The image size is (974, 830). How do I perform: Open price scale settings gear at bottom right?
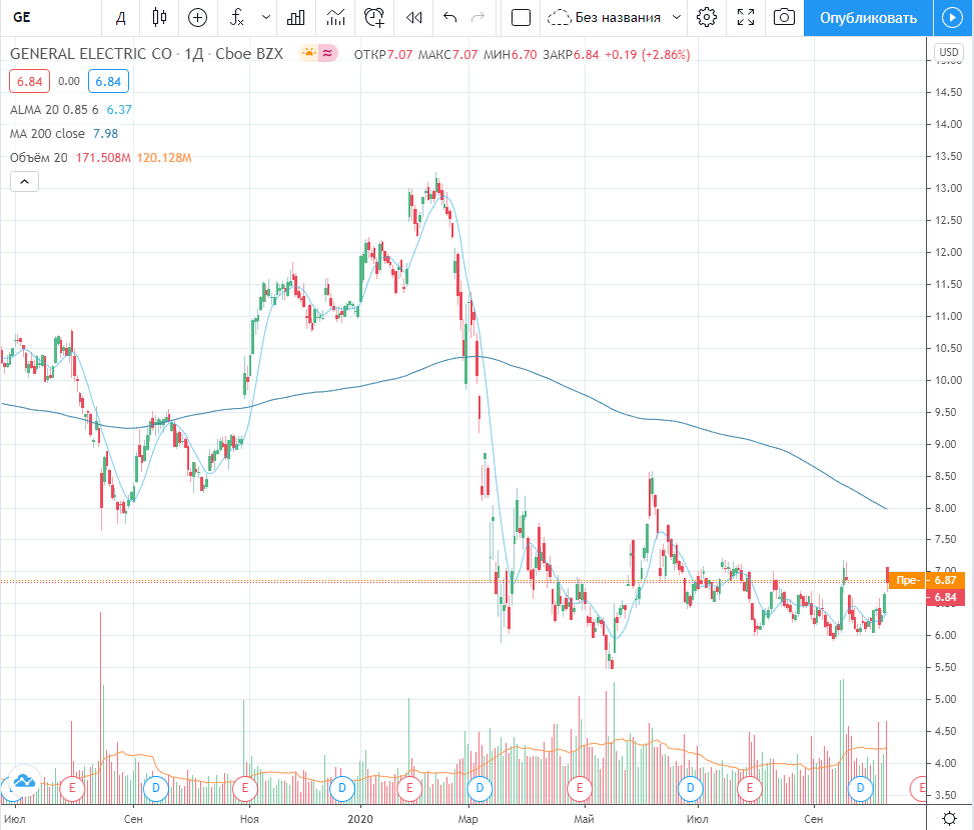pyautogui.click(x=950, y=818)
